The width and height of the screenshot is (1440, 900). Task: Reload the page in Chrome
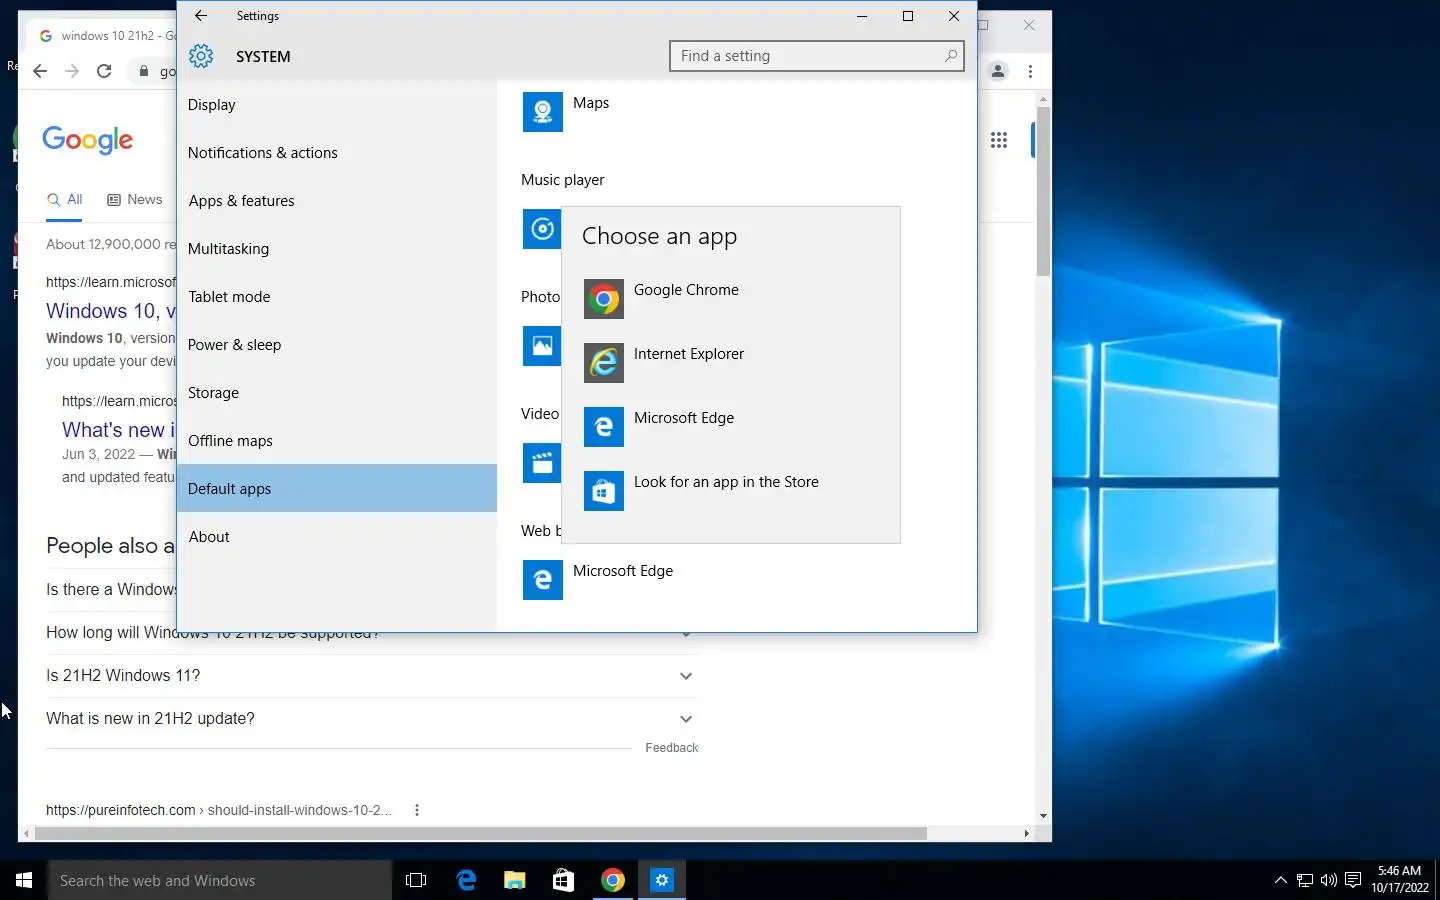104,71
